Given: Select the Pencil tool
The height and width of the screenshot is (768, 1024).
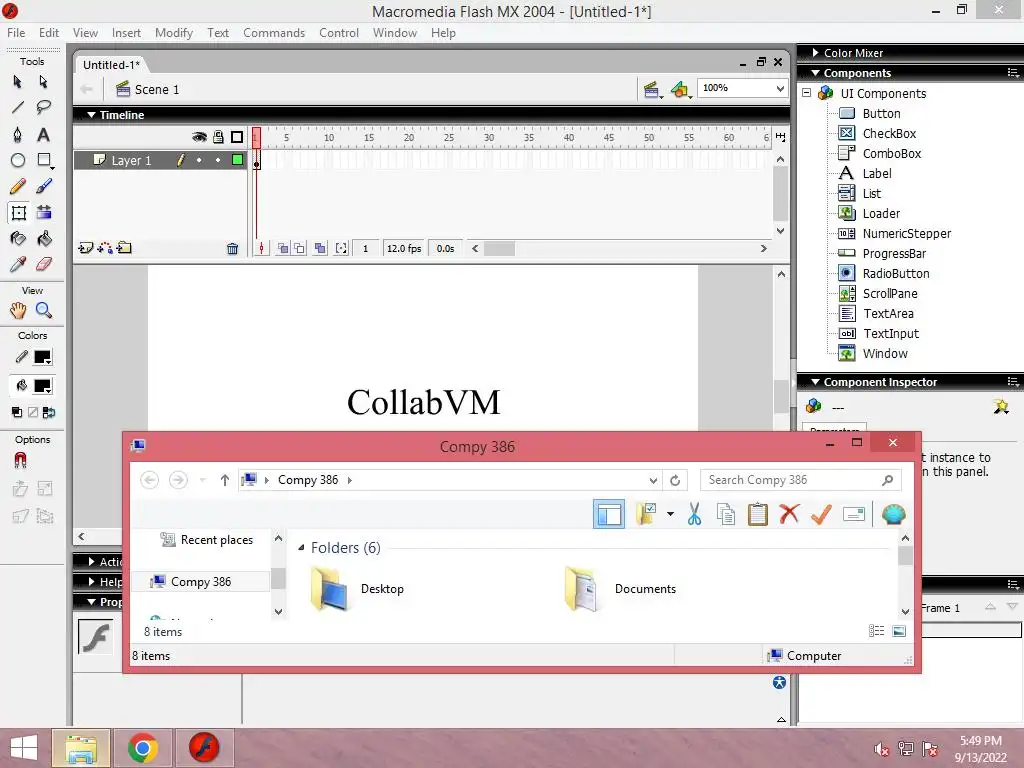Looking at the screenshot, I should tap(18, 187).
